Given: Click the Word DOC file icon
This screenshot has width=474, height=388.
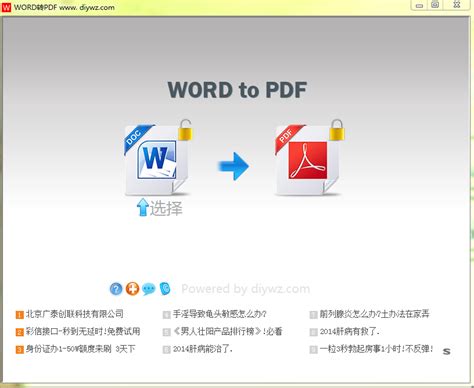Looking at the screenshot, I should click(156, 160).
